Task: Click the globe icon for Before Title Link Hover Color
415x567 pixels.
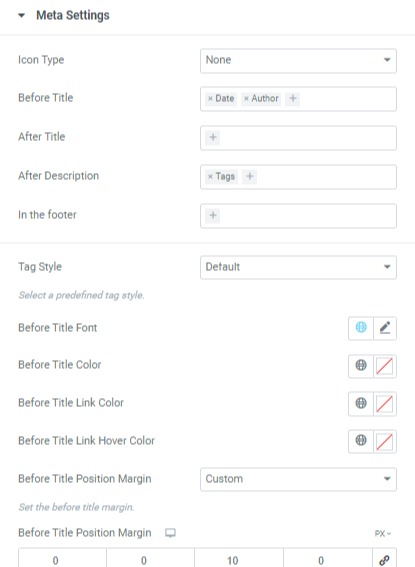Action: (x=361, y=441)
